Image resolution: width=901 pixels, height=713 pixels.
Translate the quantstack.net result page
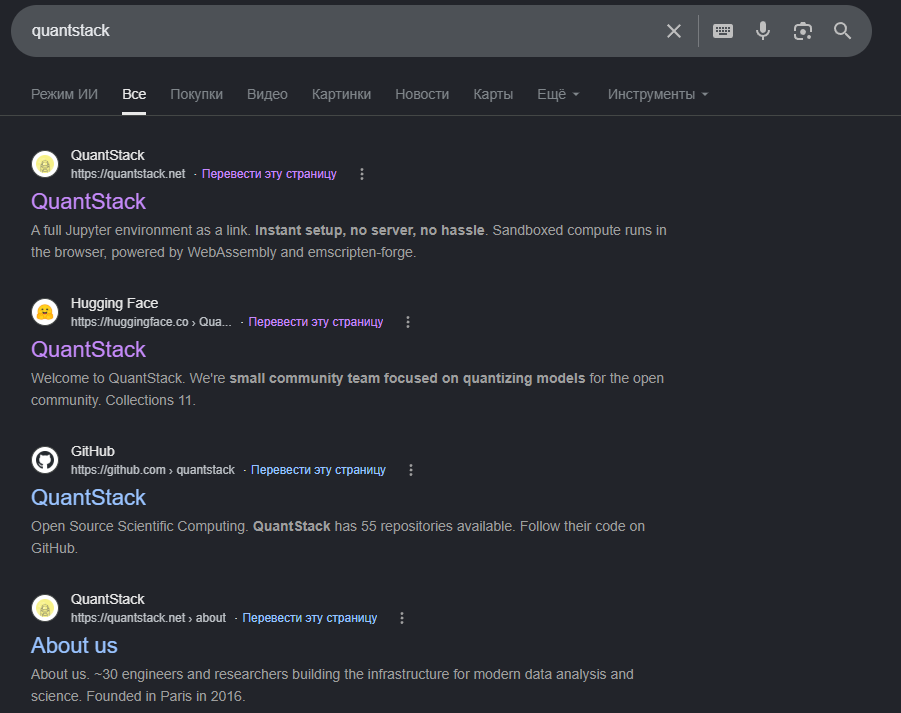269,174
